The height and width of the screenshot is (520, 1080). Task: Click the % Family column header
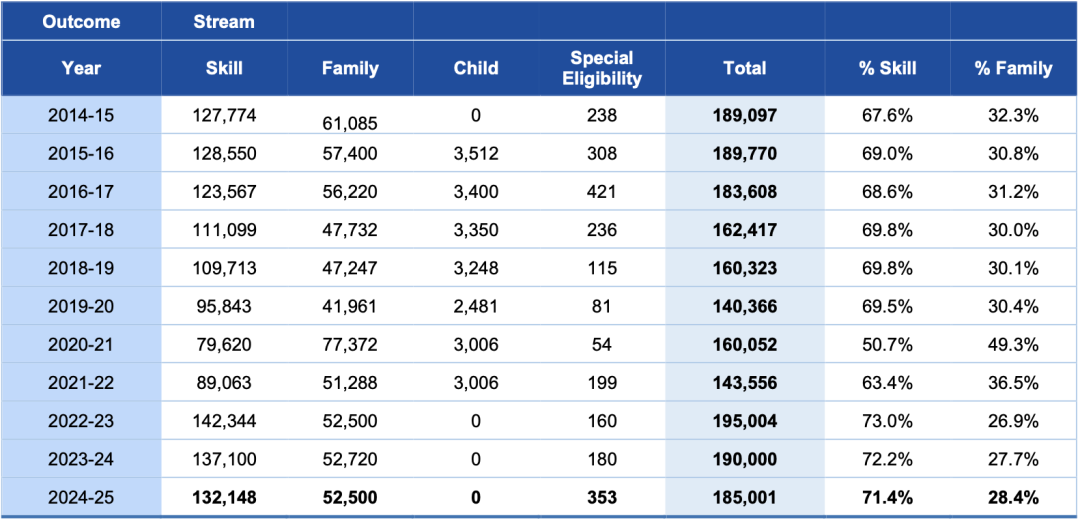coord(1013,68)
